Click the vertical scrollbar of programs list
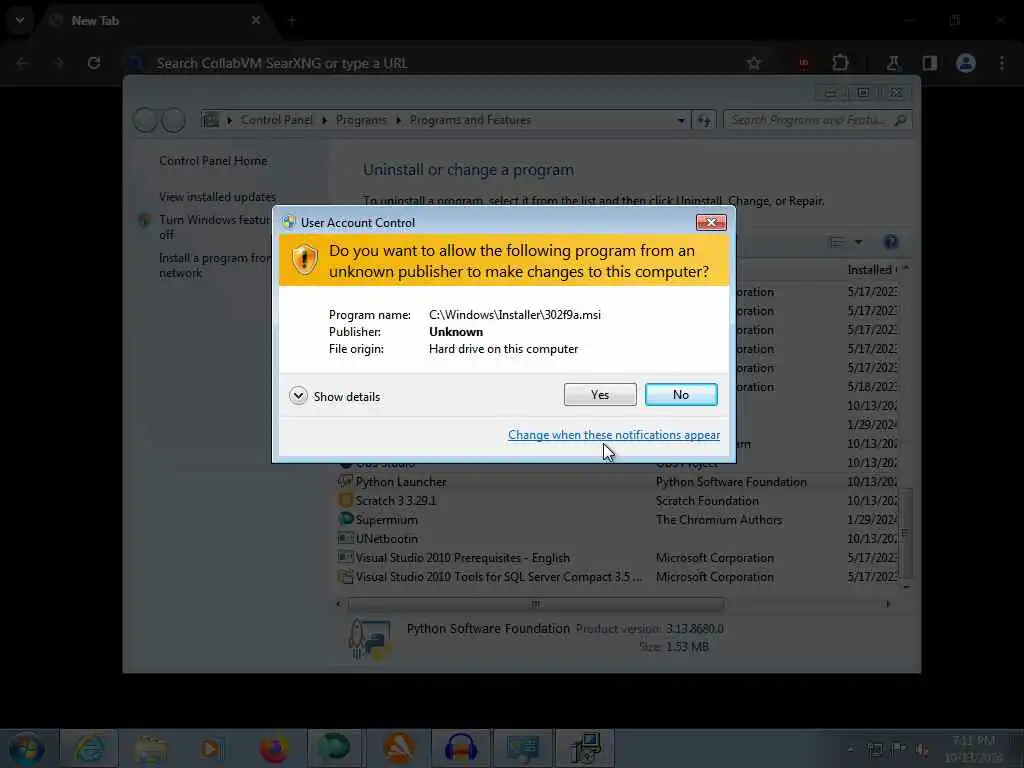Image resolution: width=1024 pixels, height=768 pixels. tap(905, 533)
